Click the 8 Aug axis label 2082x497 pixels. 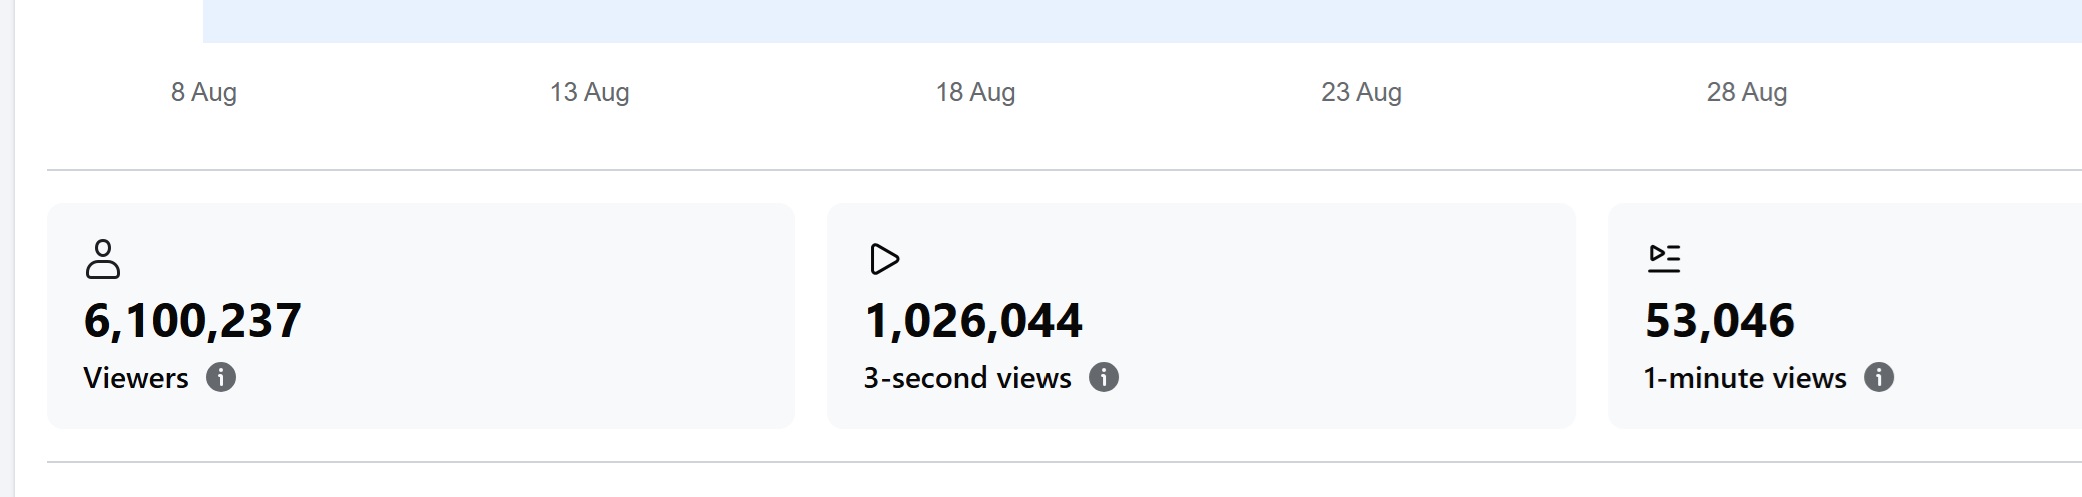click(x=204, y=92)
